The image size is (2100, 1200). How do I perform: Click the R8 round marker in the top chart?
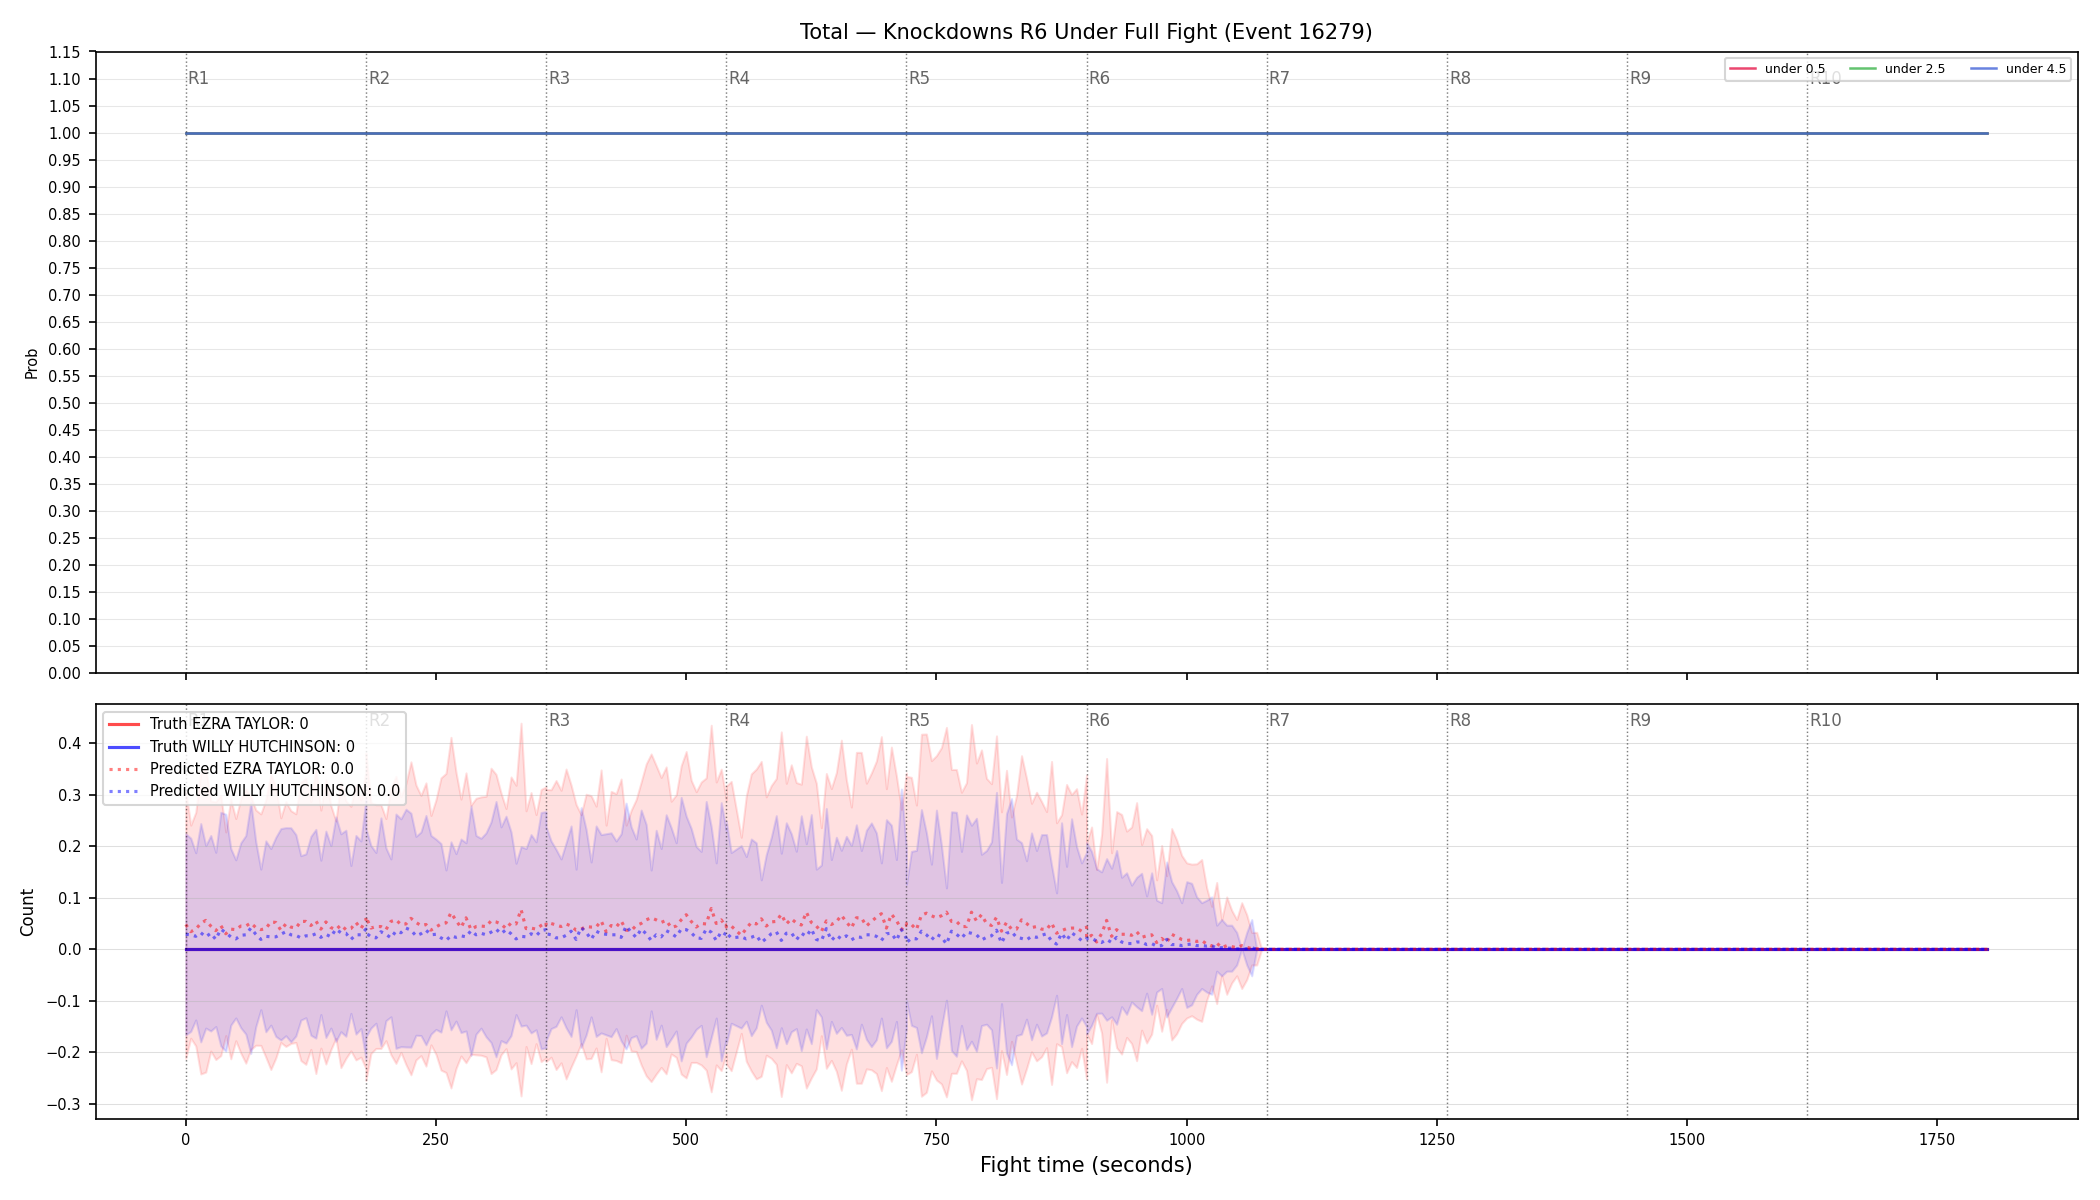1460,78
